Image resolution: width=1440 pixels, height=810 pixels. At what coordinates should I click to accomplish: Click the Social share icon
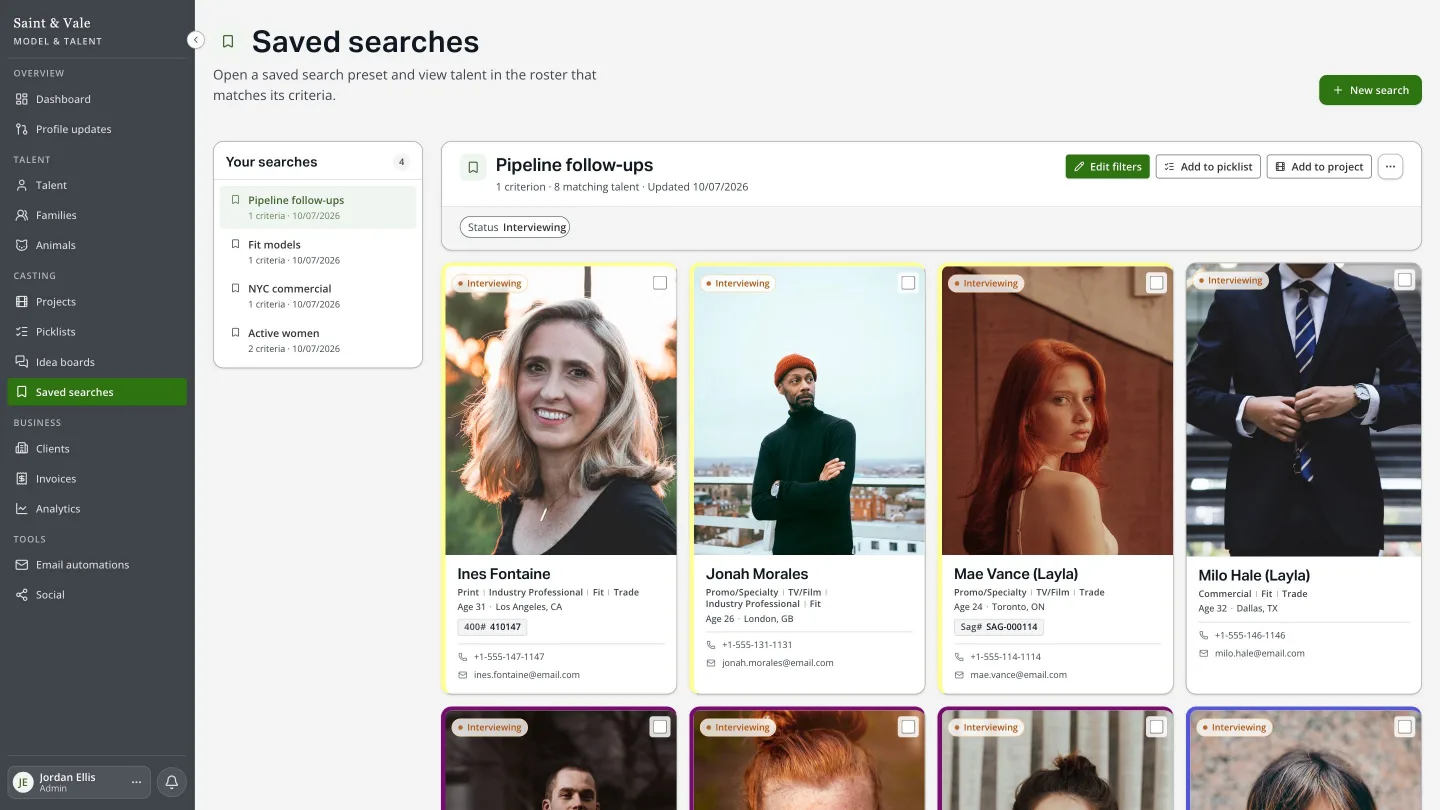22,595
